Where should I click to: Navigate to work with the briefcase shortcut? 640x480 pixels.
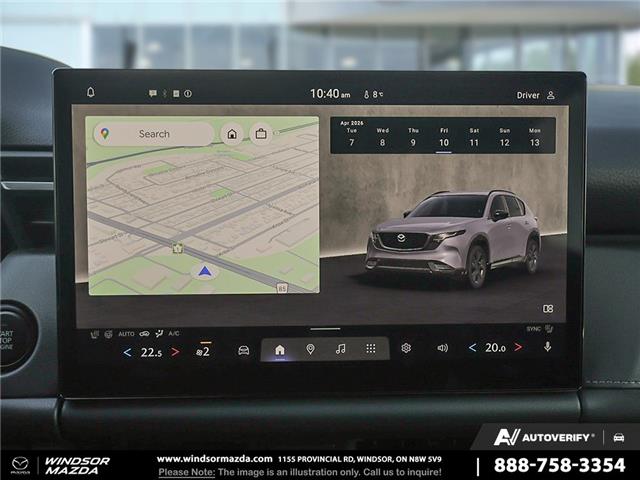point(261,134)
